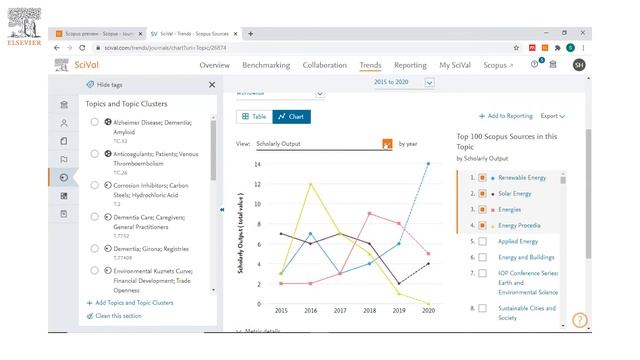
Task: Select Alzheimer Disease; Dementia; Amyloid radio button
Action: (x=94, y=122)
